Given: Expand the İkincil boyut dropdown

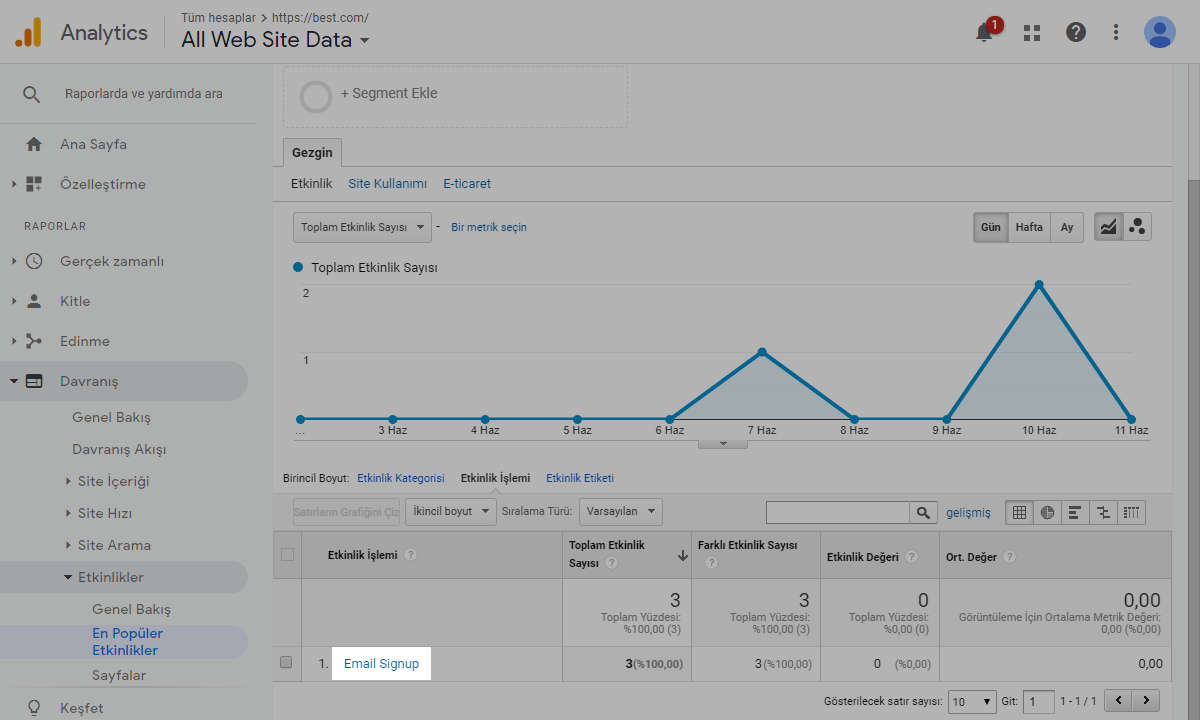Looking at the screenshot, I should click(x=451, y=512).
